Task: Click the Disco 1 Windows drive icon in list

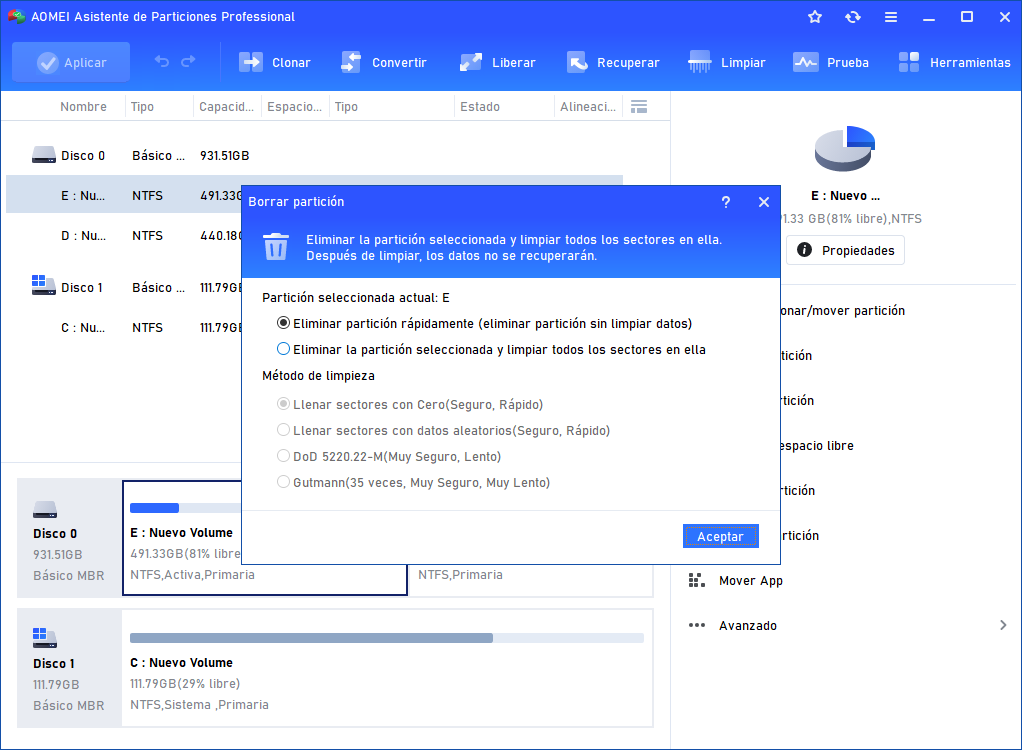Action: (44, 285)
